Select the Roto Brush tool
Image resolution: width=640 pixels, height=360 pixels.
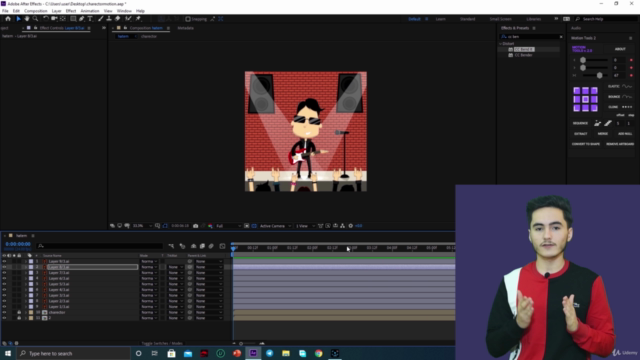click(x=128, y=19)
